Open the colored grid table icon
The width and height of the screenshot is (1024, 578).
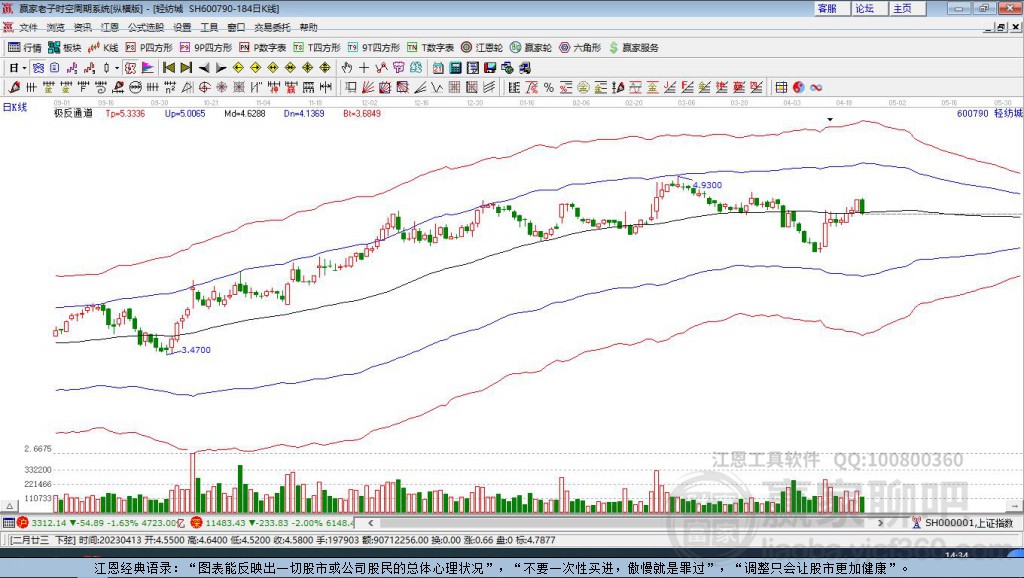[x=781, y=88]
